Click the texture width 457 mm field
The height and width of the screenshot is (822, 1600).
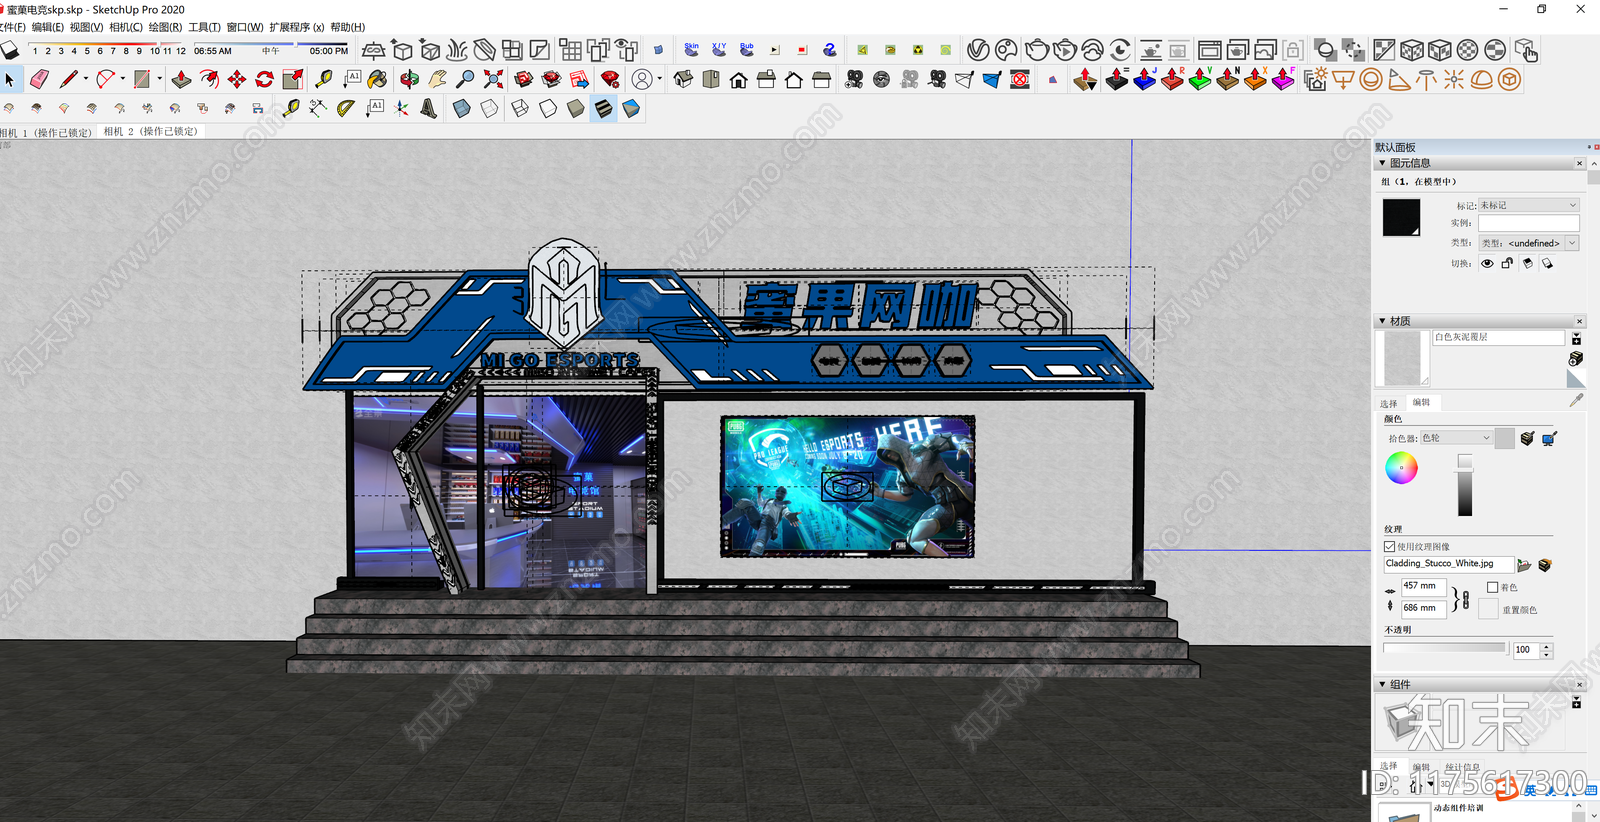(1424, 586)
